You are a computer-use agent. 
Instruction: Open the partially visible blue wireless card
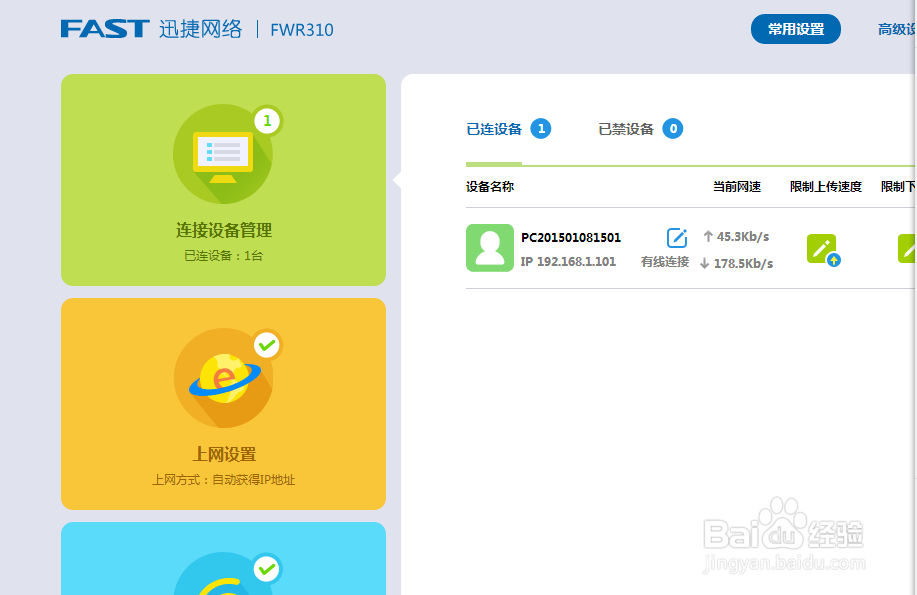coord(223,558)
